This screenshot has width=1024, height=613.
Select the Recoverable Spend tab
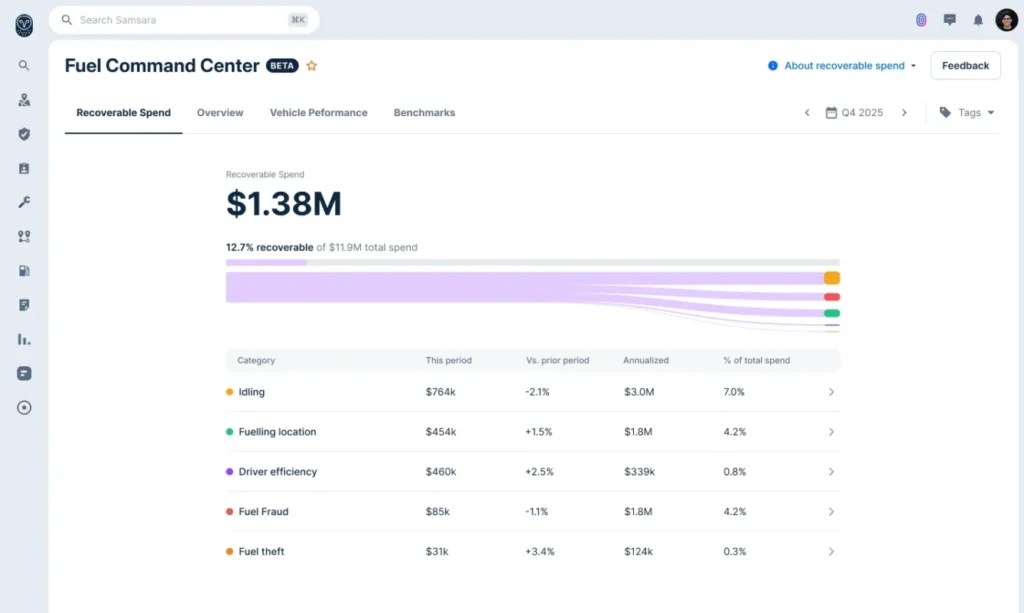[123, 112]
